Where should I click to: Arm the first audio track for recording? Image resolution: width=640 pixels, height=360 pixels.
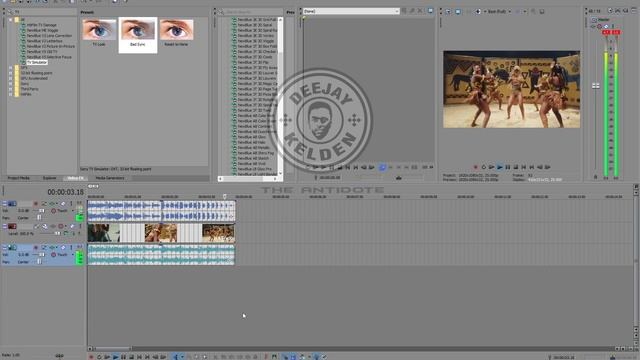[x=36, y=203]
